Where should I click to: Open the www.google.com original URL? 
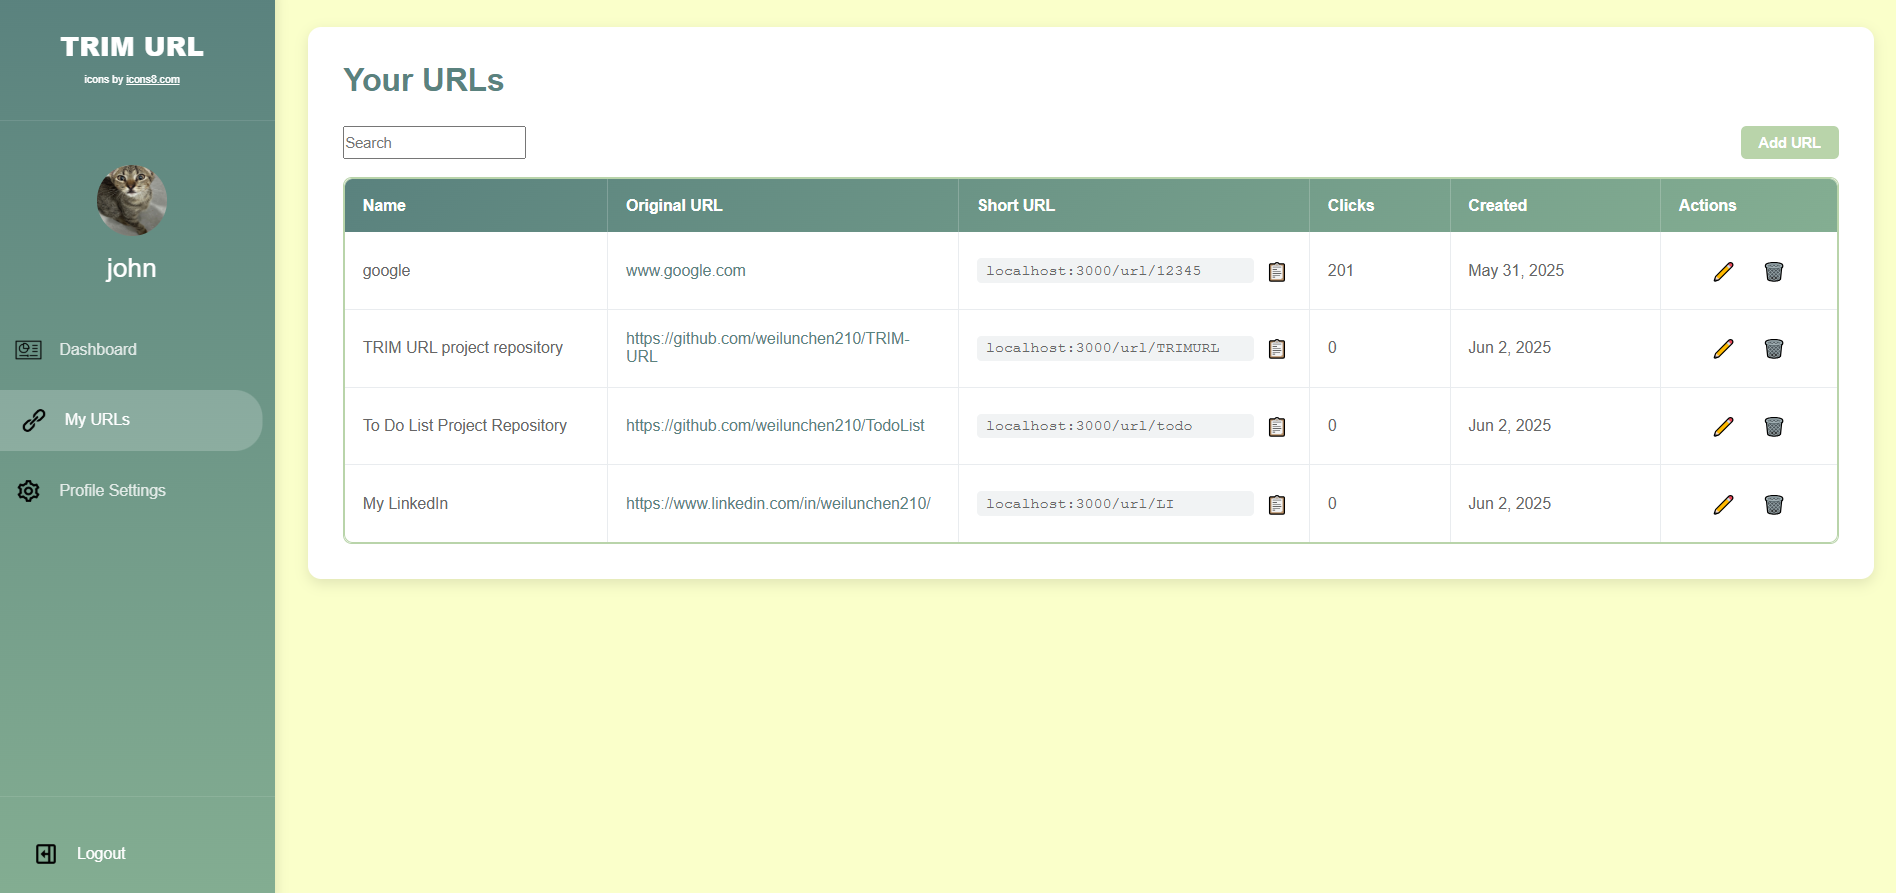[686, 271]
